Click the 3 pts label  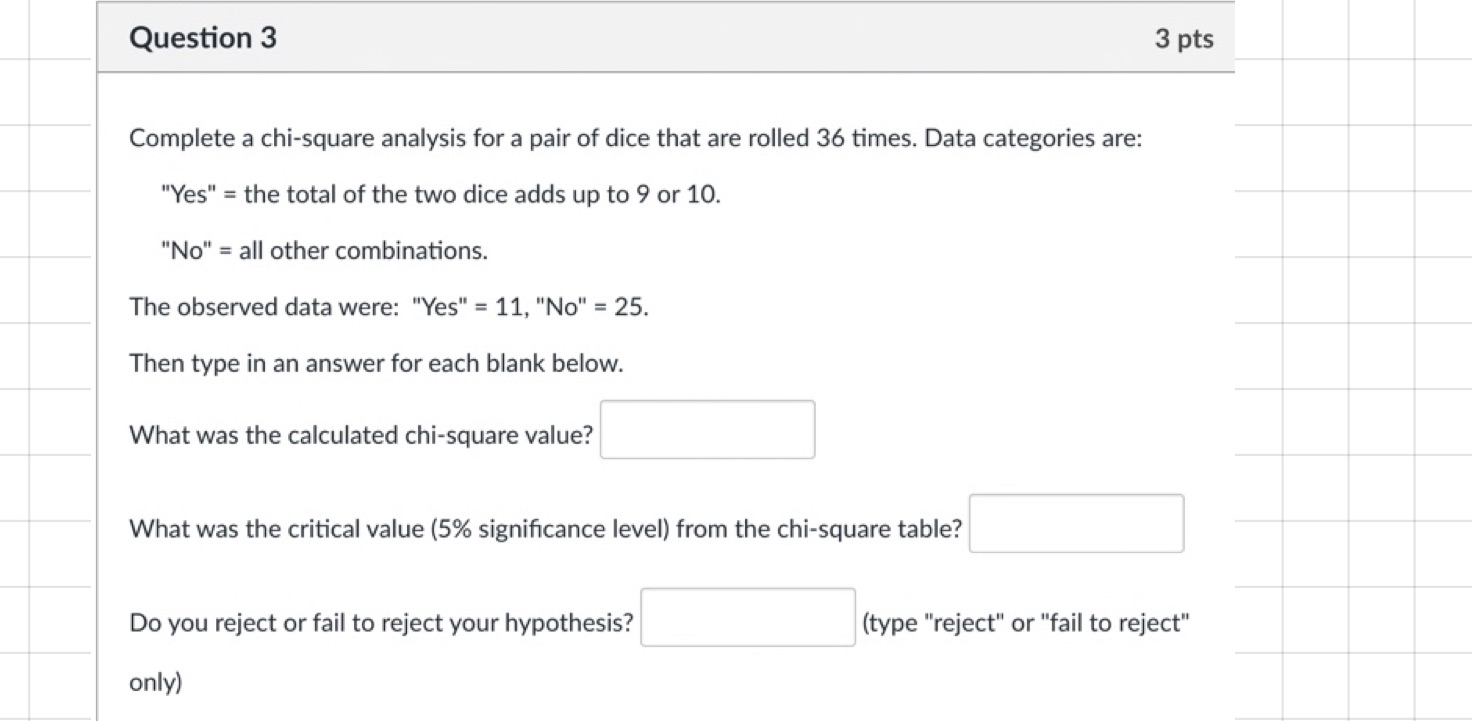point(1185,38)
